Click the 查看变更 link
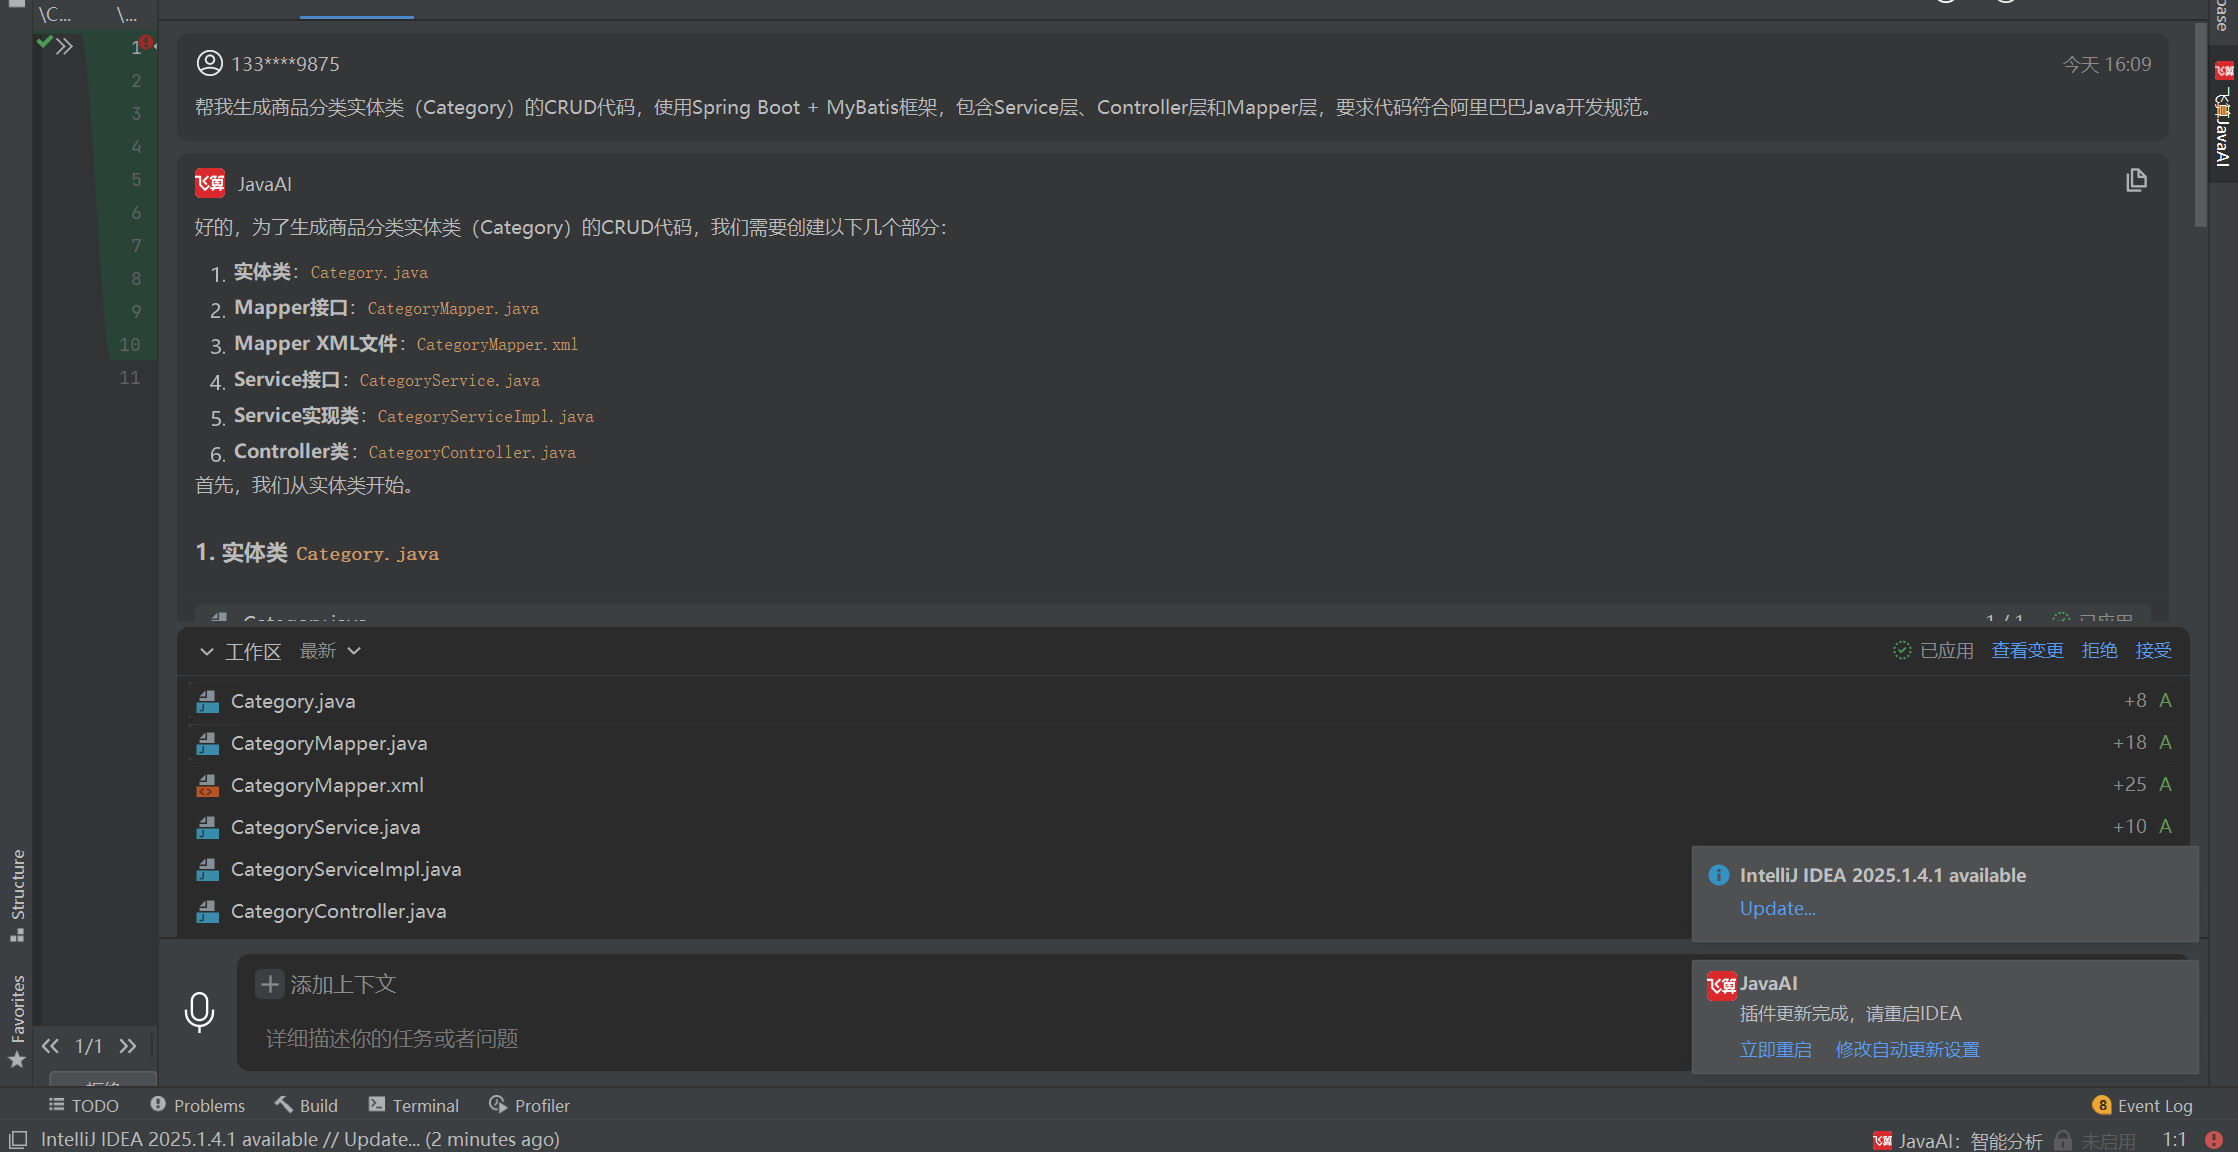Screen dimensions: 2238x1152 [x=2027, y=651]
